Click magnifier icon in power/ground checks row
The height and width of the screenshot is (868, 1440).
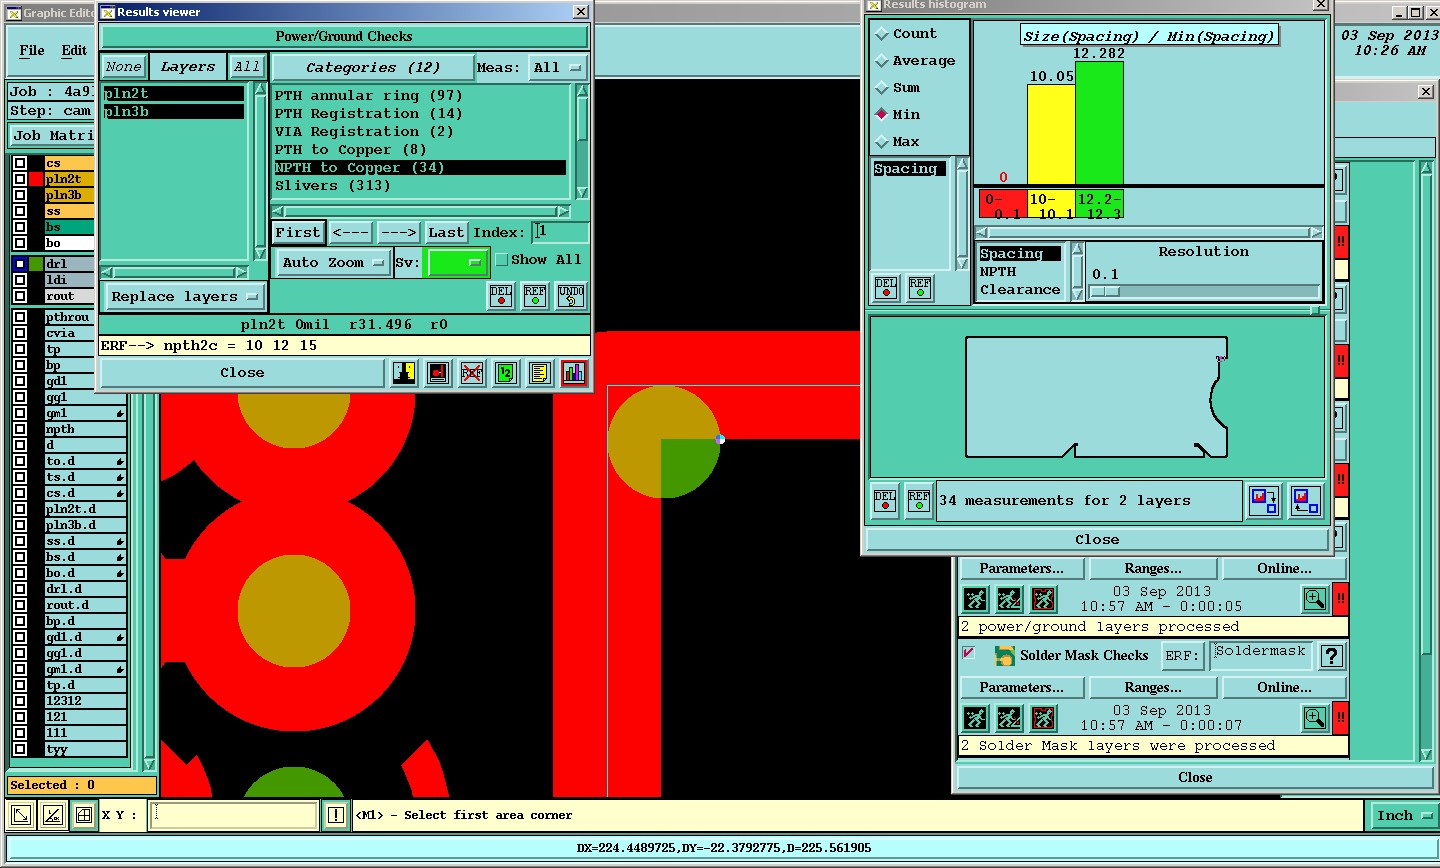pyautogui.click(x=1315, y=599)
